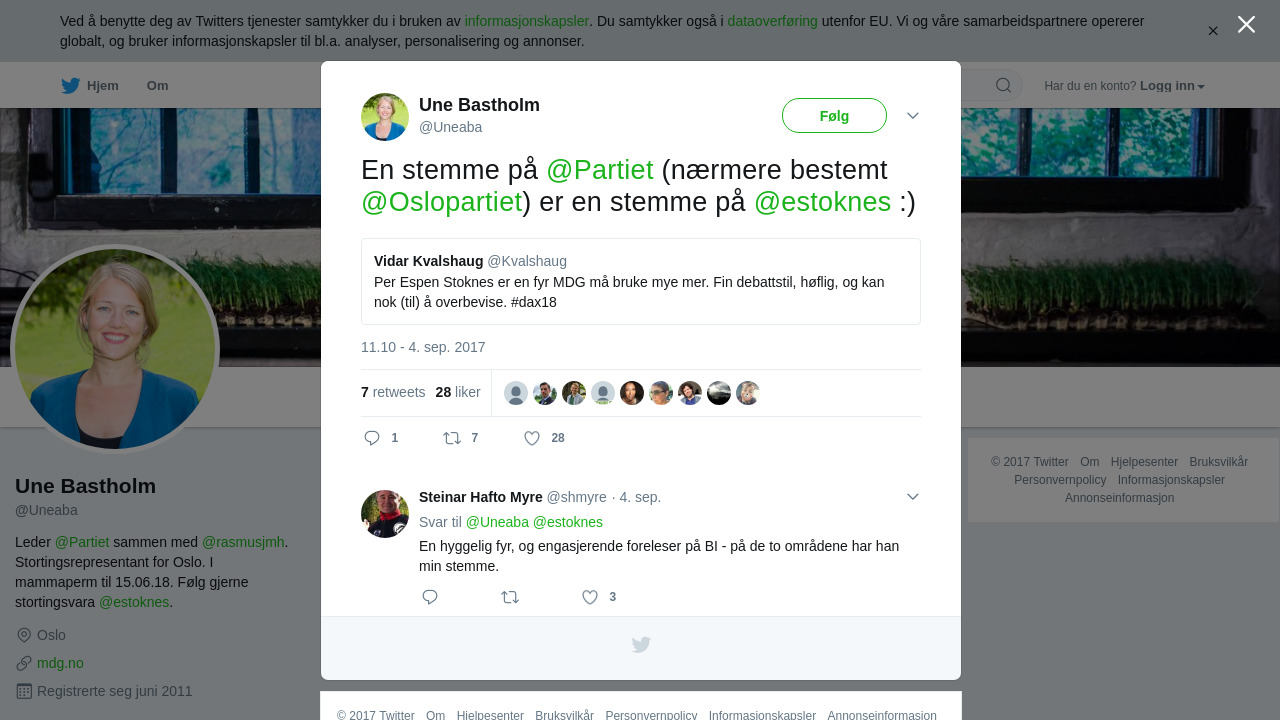Open the Om item in the top bar
The width and height of the screenshot is (1280, 720).
pos(158,86)
